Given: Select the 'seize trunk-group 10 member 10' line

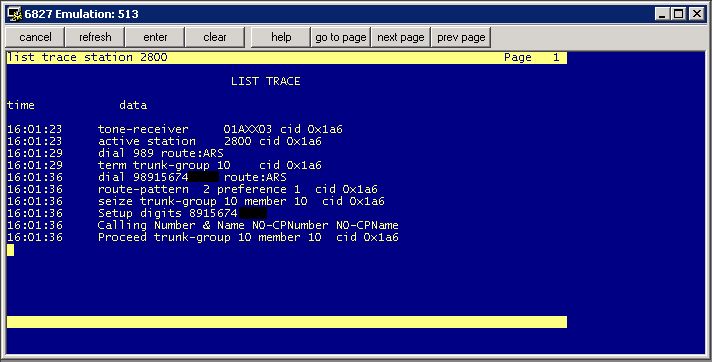Looking at the screenshot, I should [196, 201].
